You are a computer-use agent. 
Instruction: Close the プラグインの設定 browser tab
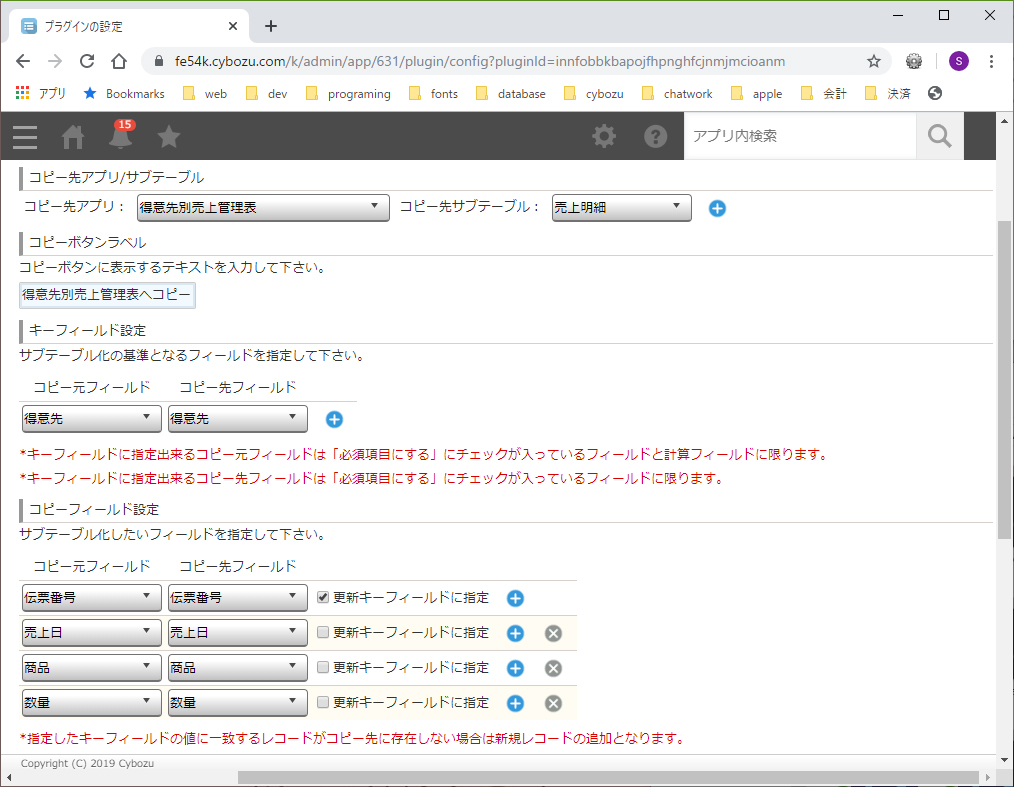pos(233,27)
